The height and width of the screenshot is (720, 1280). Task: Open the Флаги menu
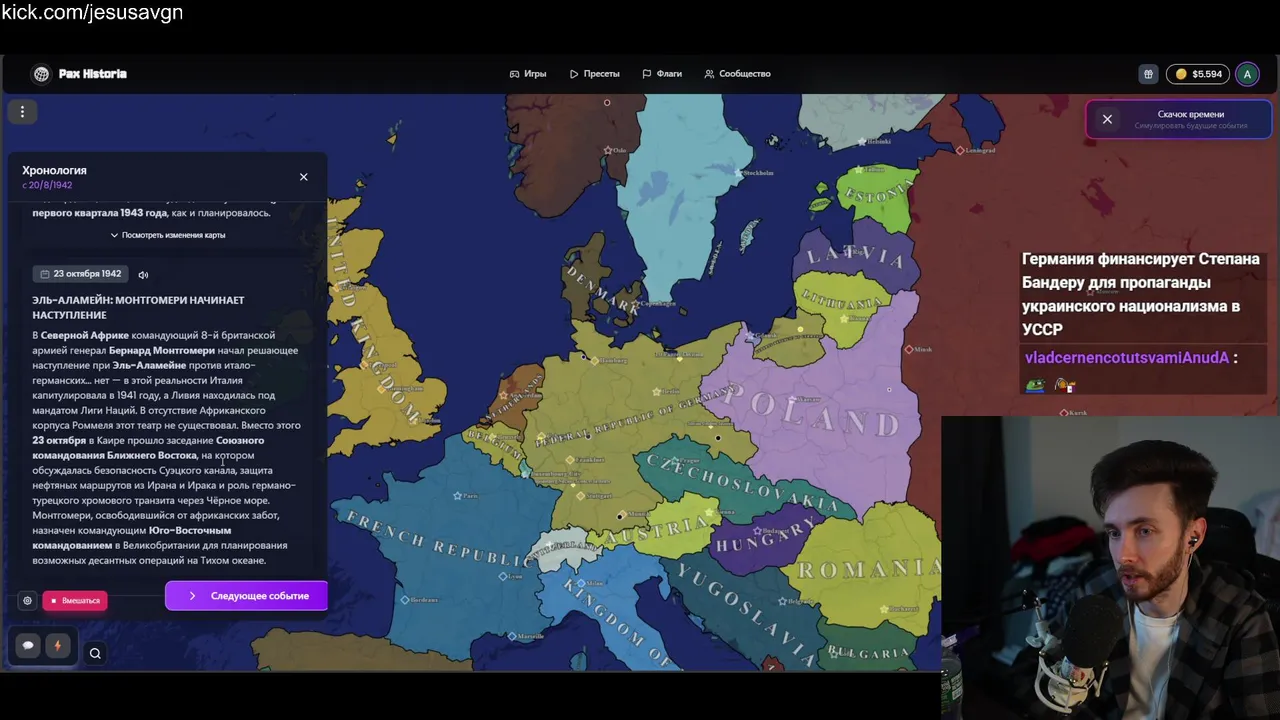[662, 74]
